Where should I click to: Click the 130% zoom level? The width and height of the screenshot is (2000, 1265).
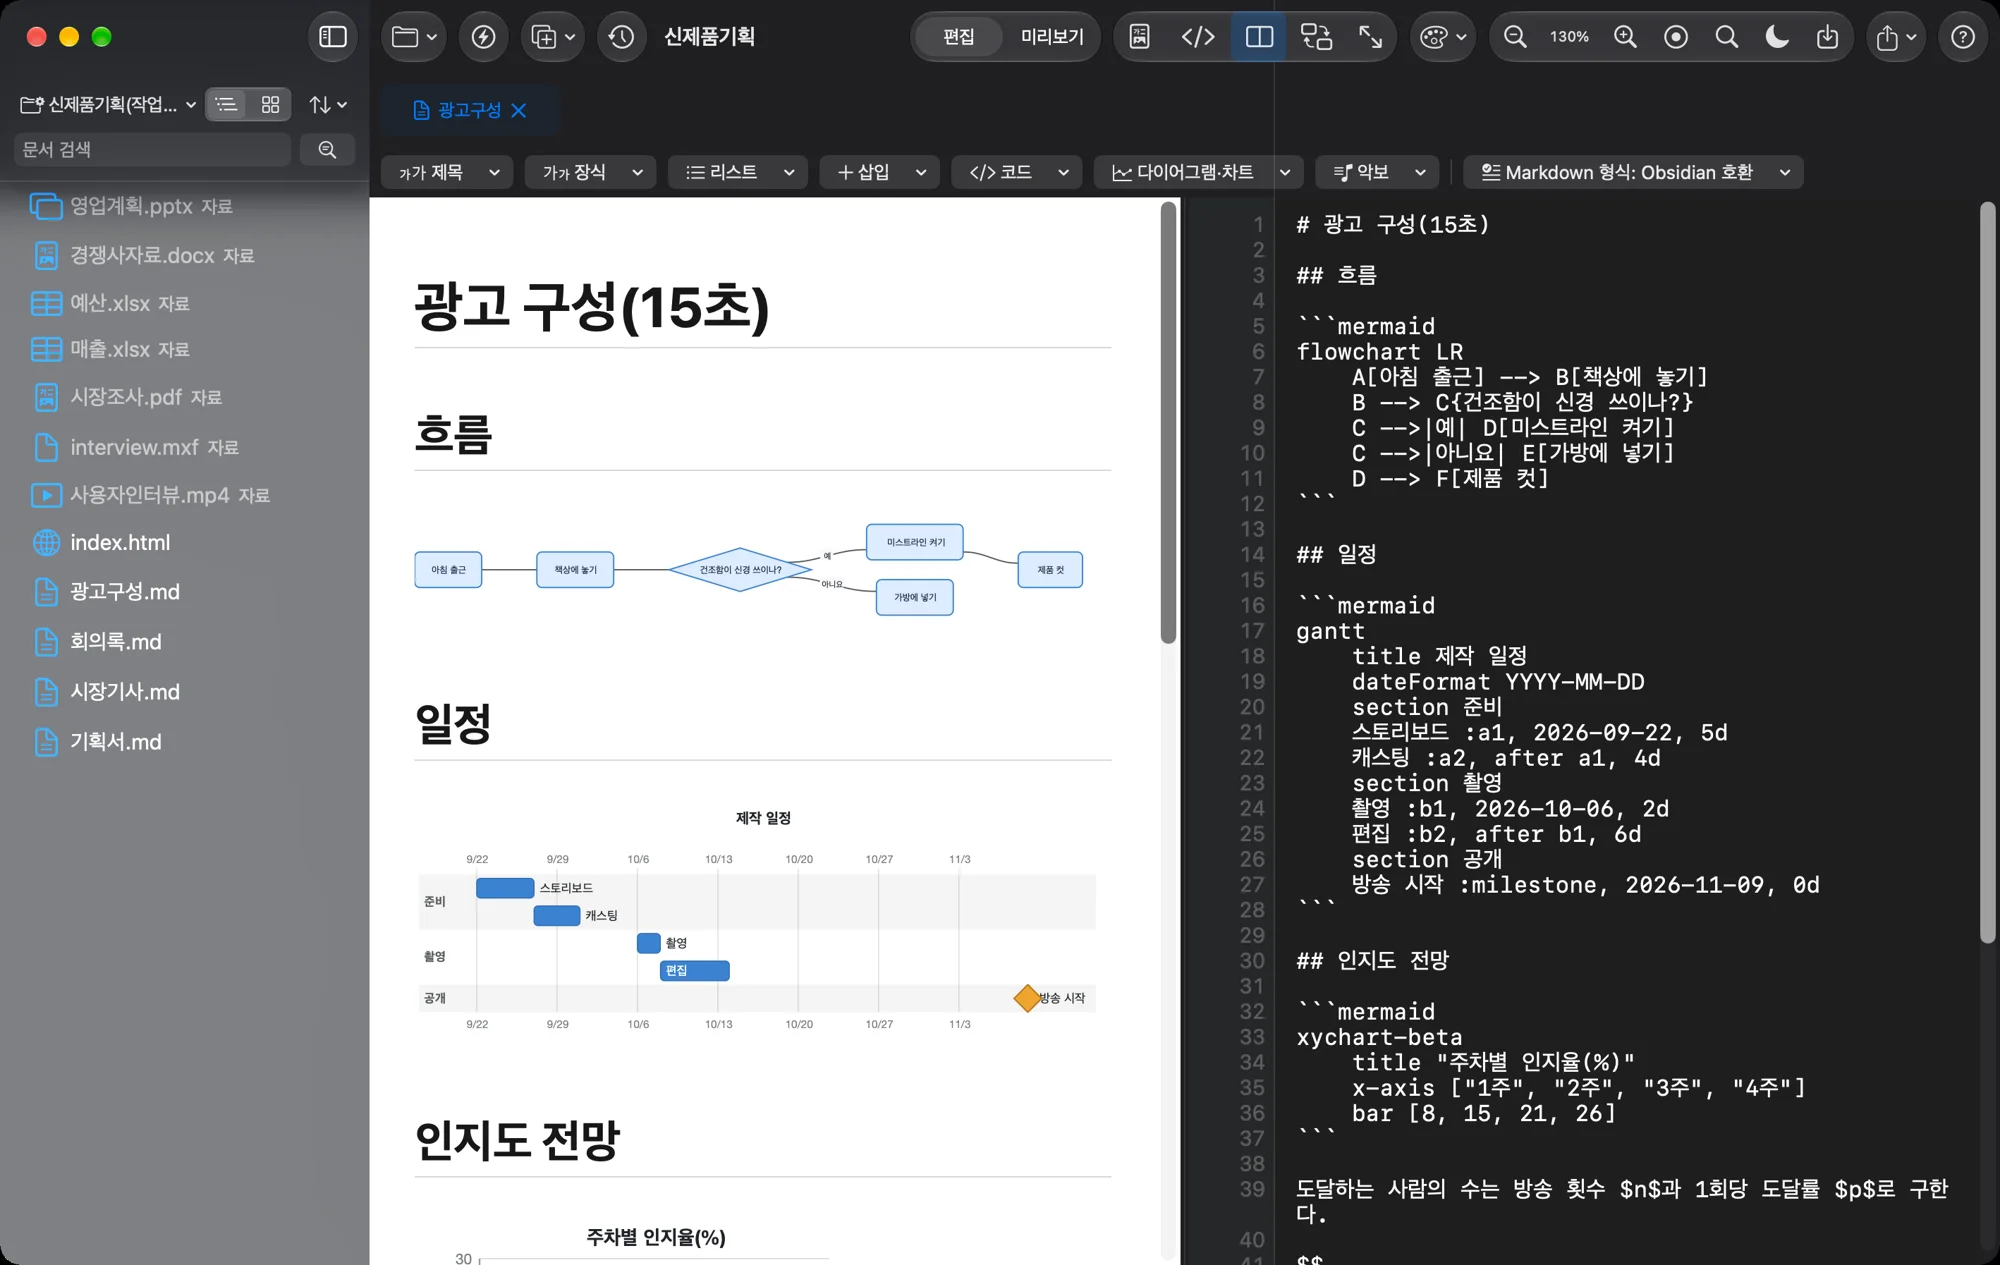tap(1569, 37)
